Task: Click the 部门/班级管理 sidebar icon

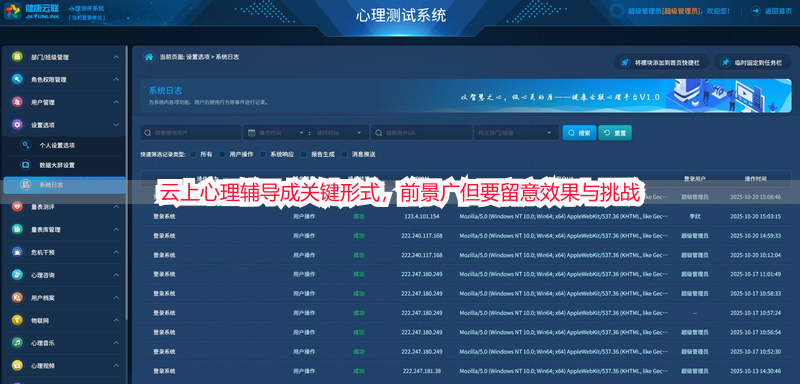Action: point(17,57)
